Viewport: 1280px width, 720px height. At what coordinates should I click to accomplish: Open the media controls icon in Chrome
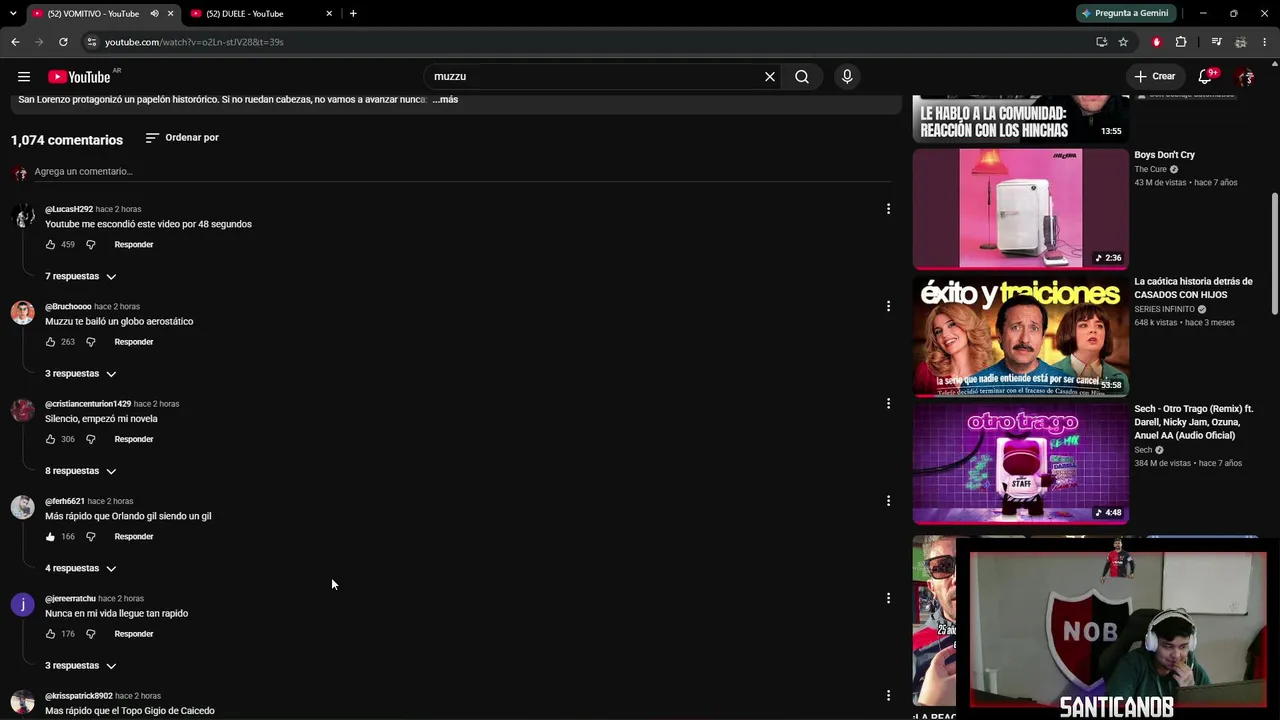click(x=1216, y=42)
